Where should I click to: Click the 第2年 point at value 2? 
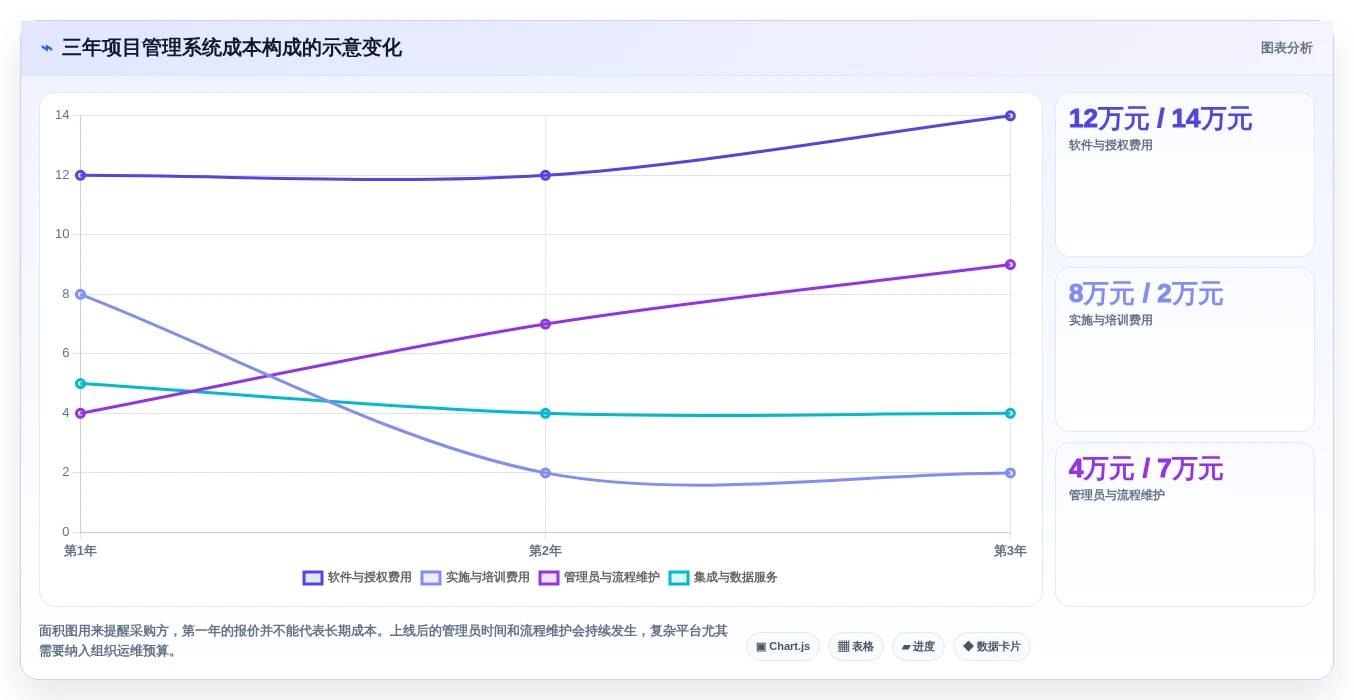545,473
